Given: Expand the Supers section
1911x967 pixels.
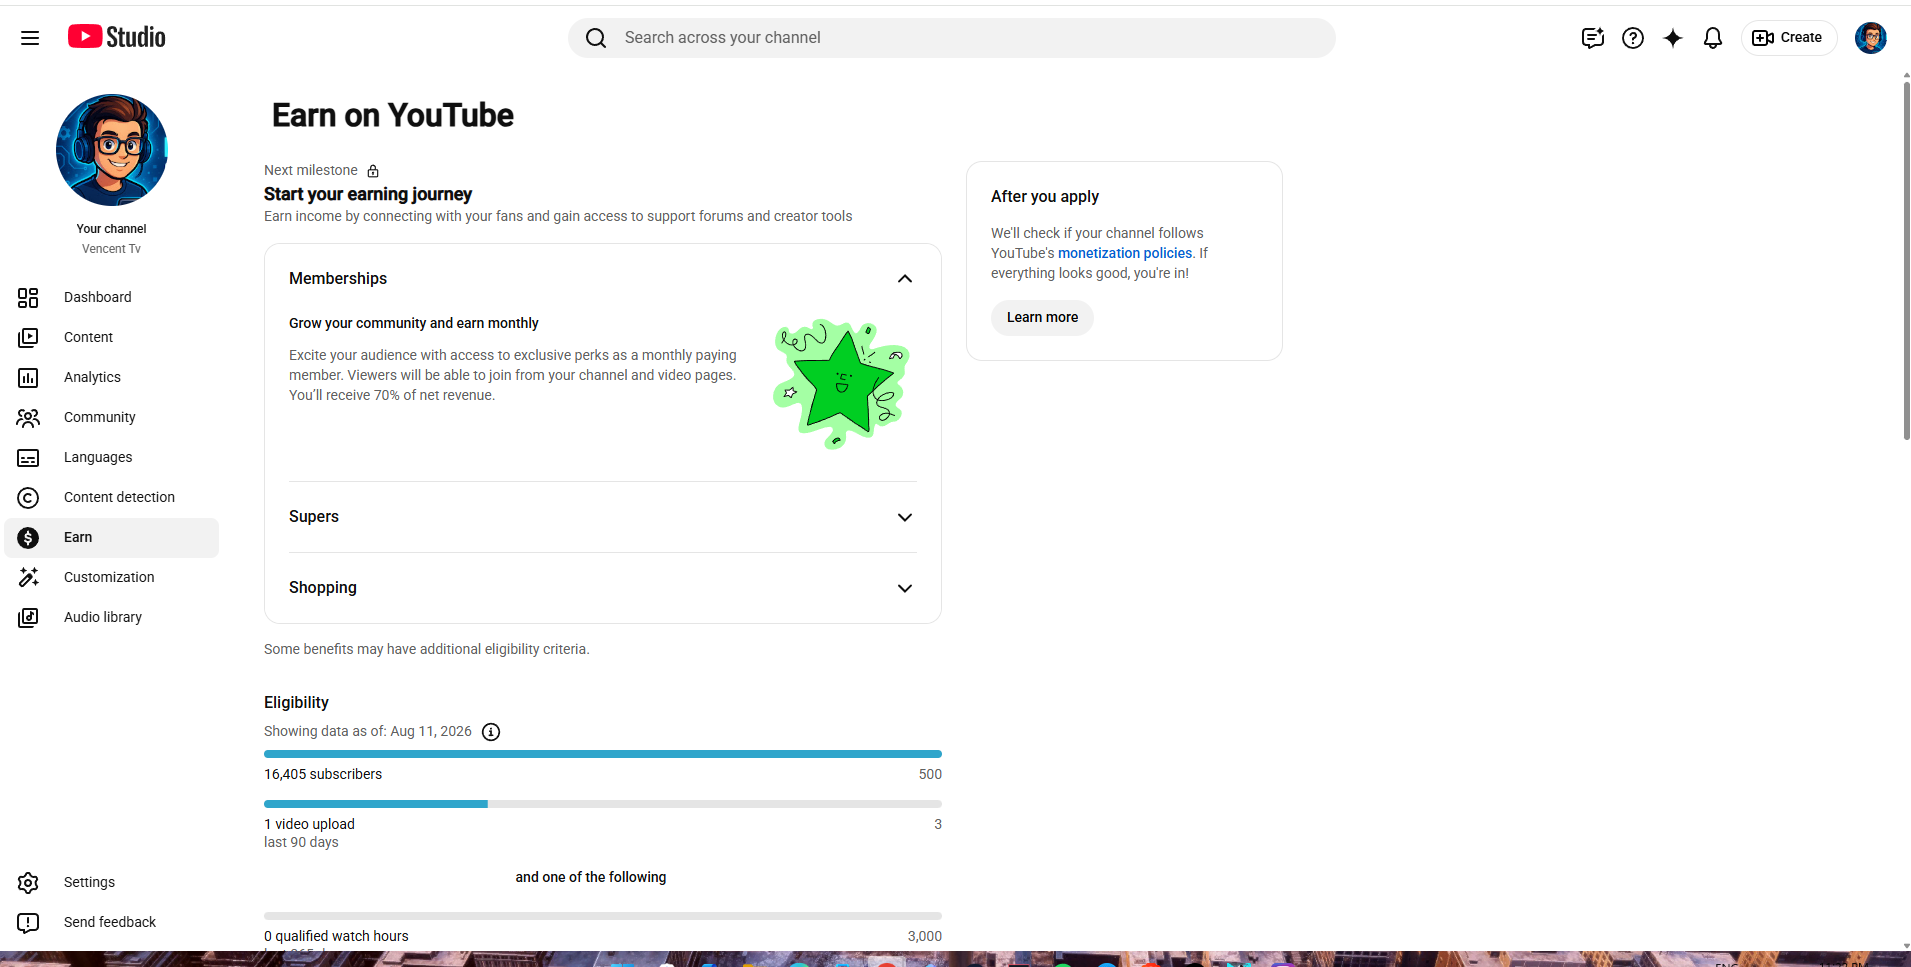Looking at the screenshot, I should coord(905,517).
